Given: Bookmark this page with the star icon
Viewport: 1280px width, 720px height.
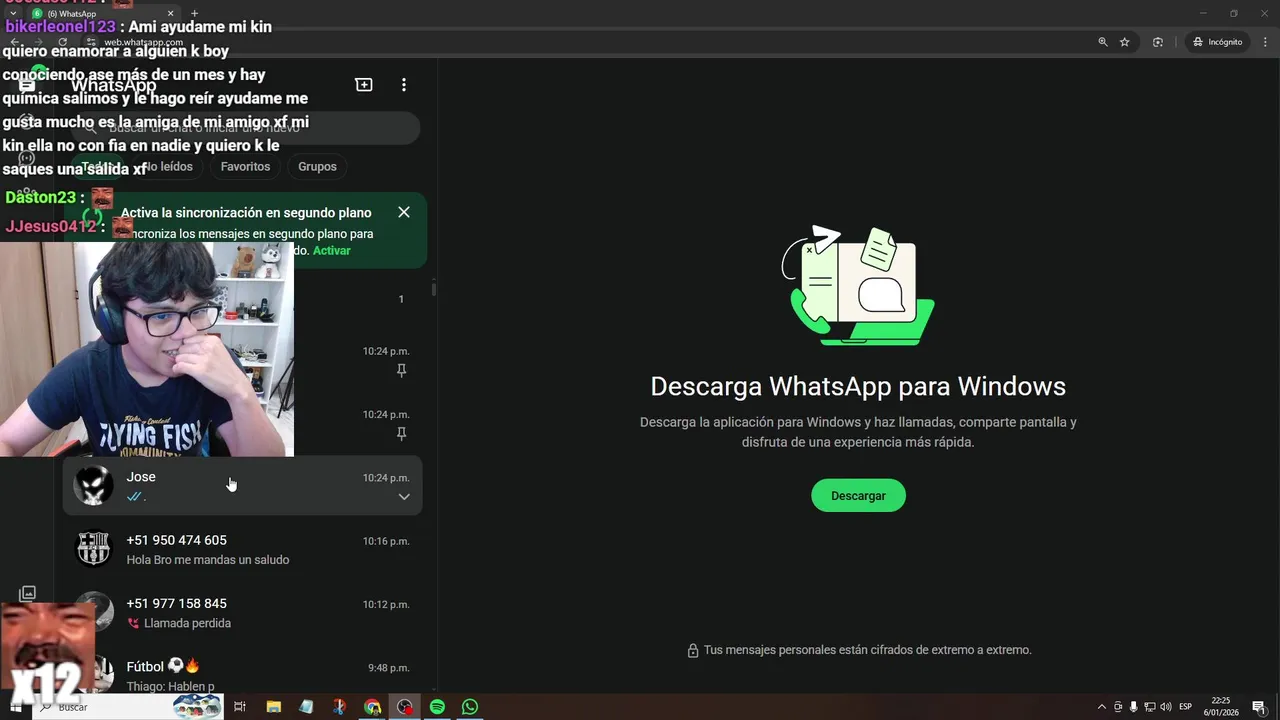Looking at the screenshot, I should [x=1125, y=42].
